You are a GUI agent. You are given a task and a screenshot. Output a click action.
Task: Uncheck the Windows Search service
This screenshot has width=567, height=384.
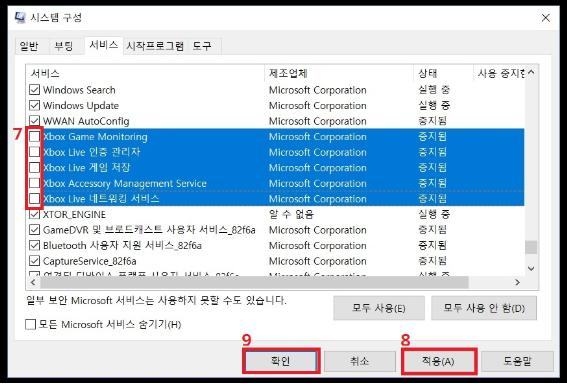pos(34,90)
